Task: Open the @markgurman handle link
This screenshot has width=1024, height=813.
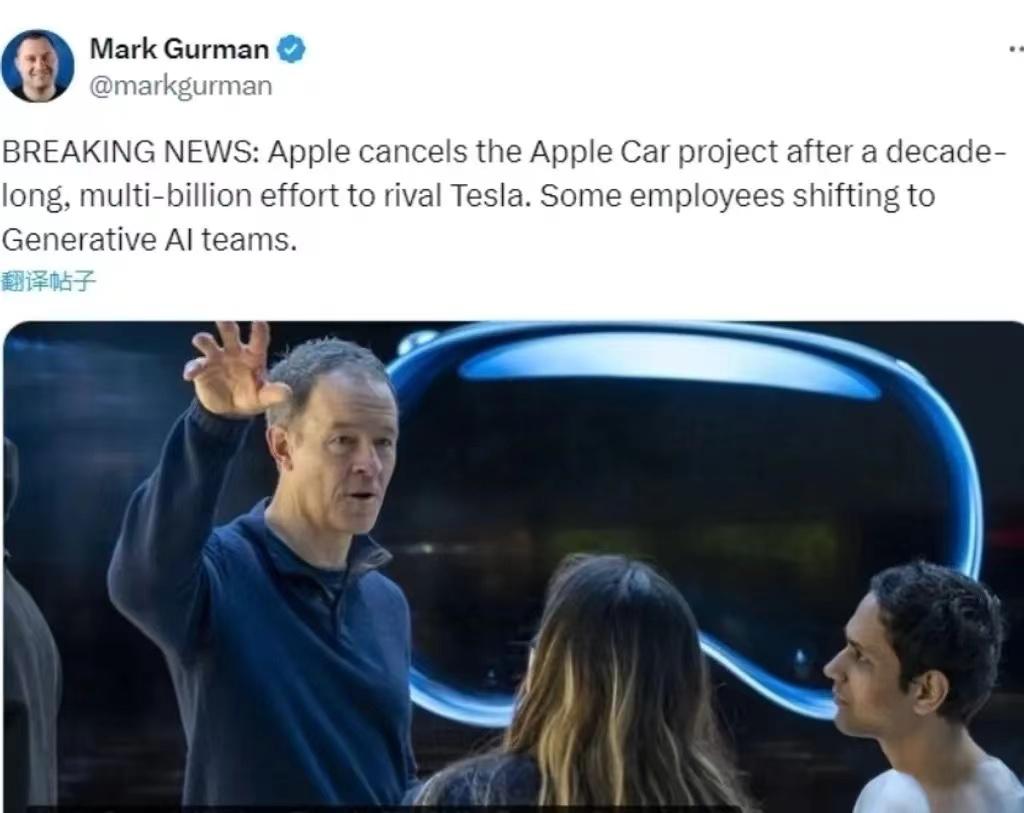Action: tap(180, 86)
